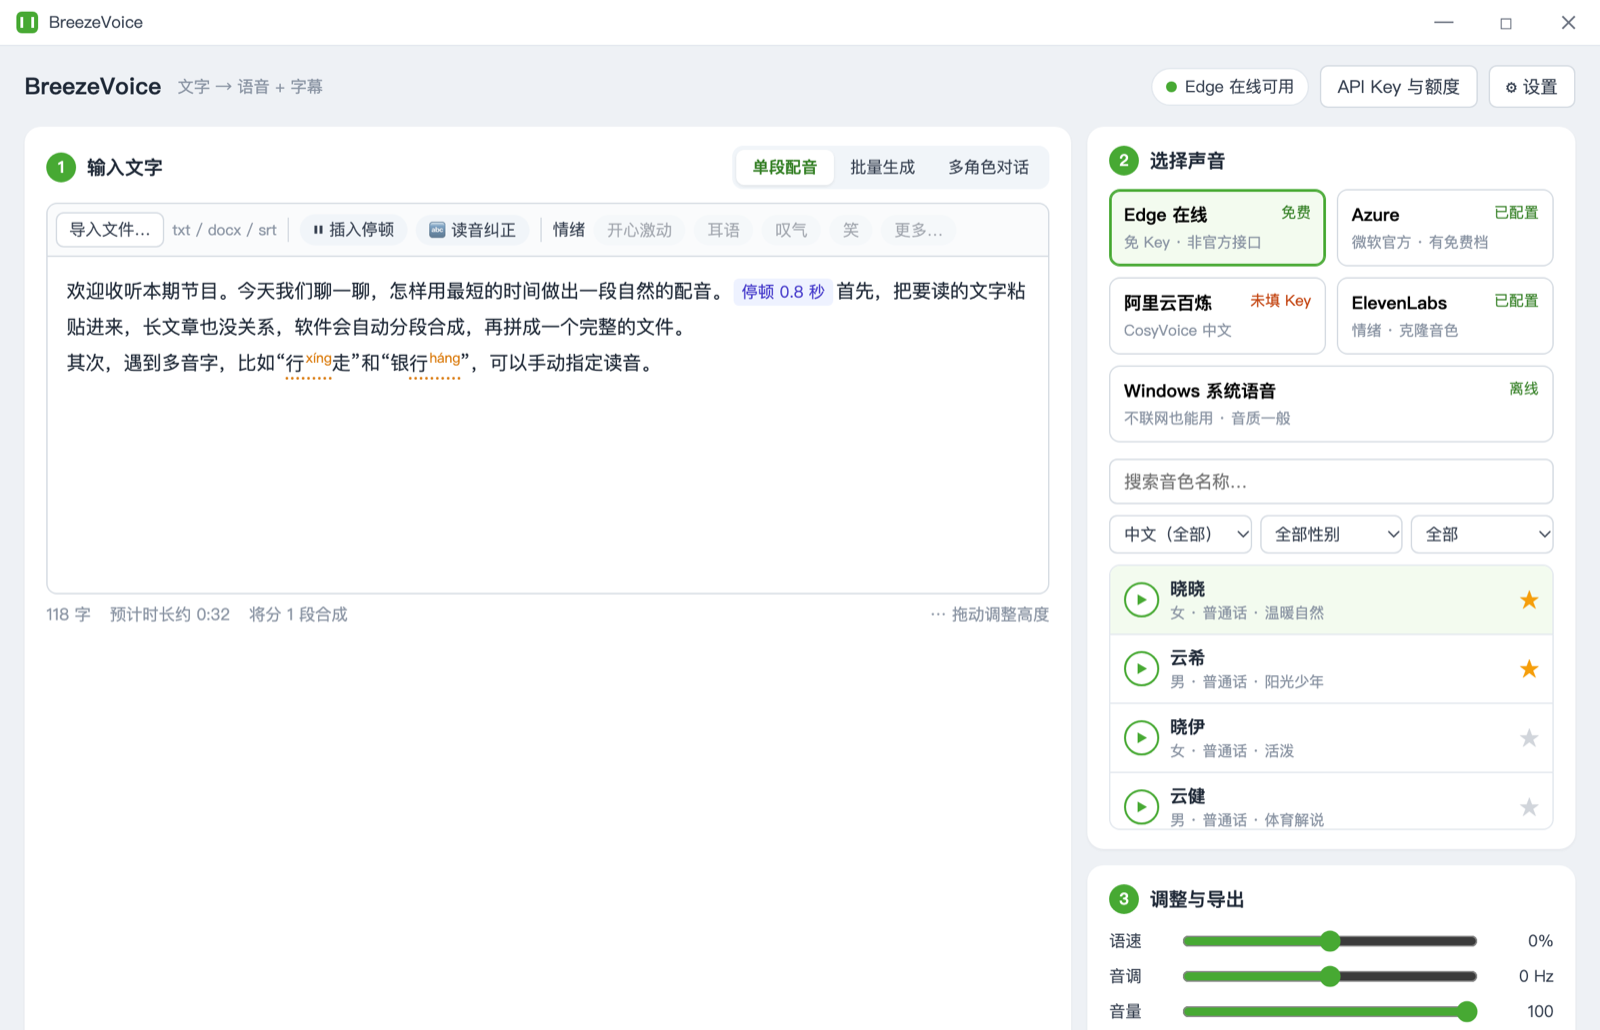Adjust the 音调 pitch slider
The height and width of the screenshot is (1030, 1600).
[x=1330, y=976]
